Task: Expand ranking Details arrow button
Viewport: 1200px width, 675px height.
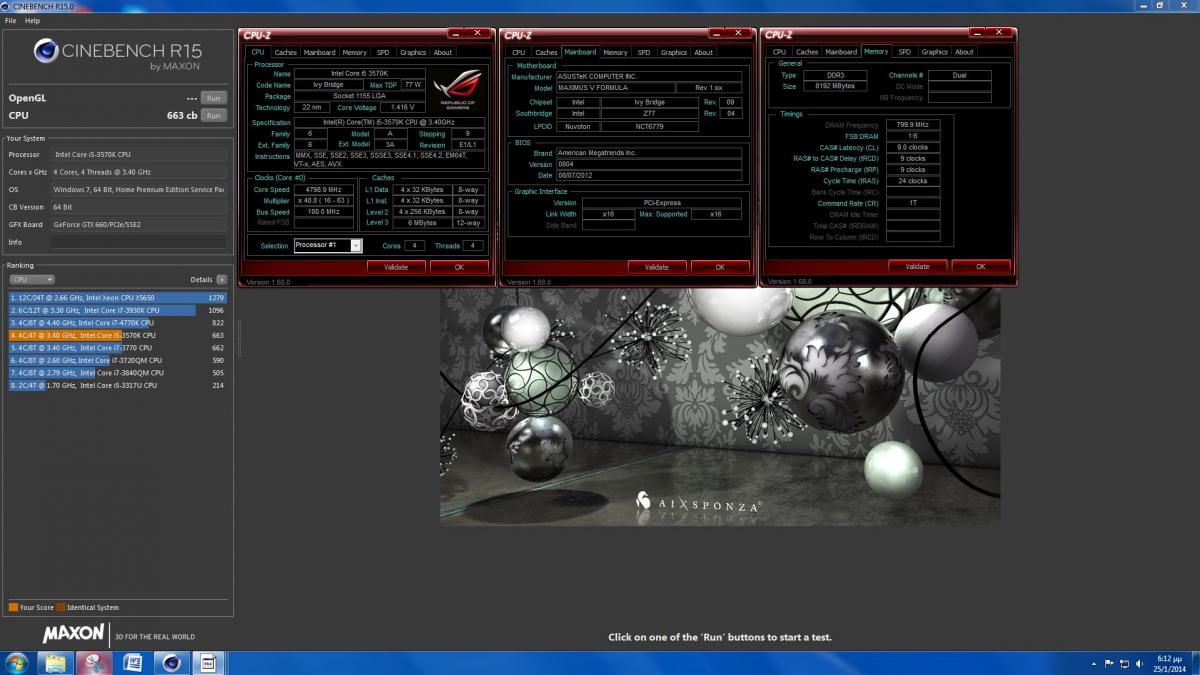Action: tap(221, 280)
